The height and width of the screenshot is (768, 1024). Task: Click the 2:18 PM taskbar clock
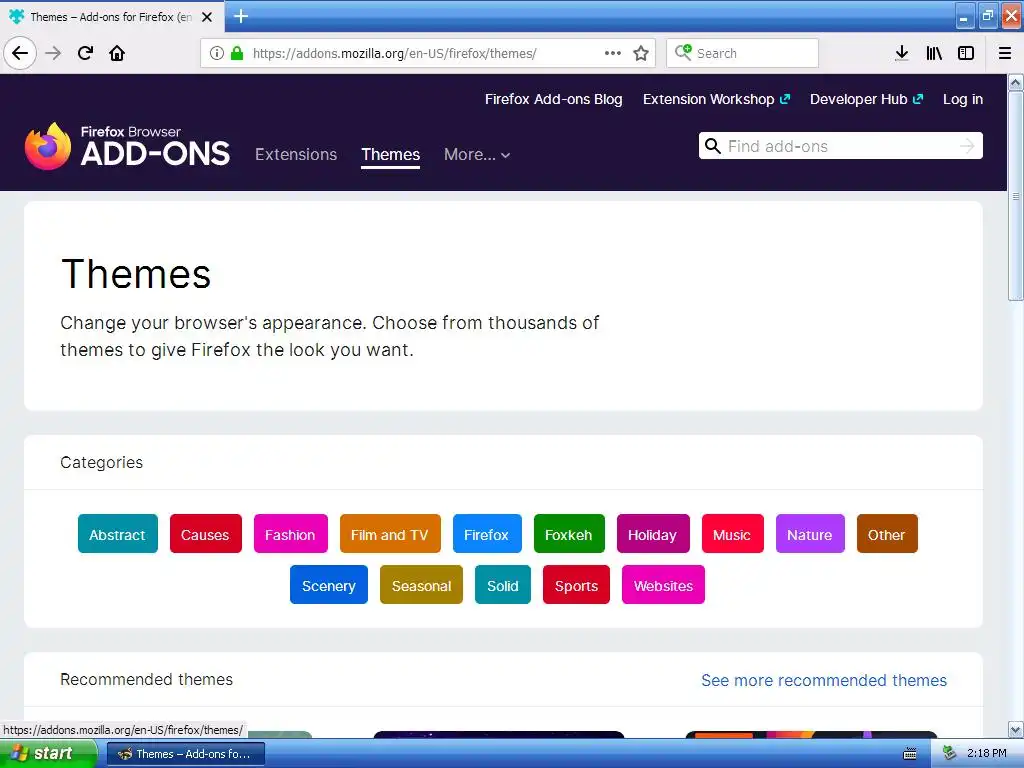pos(986,754)
